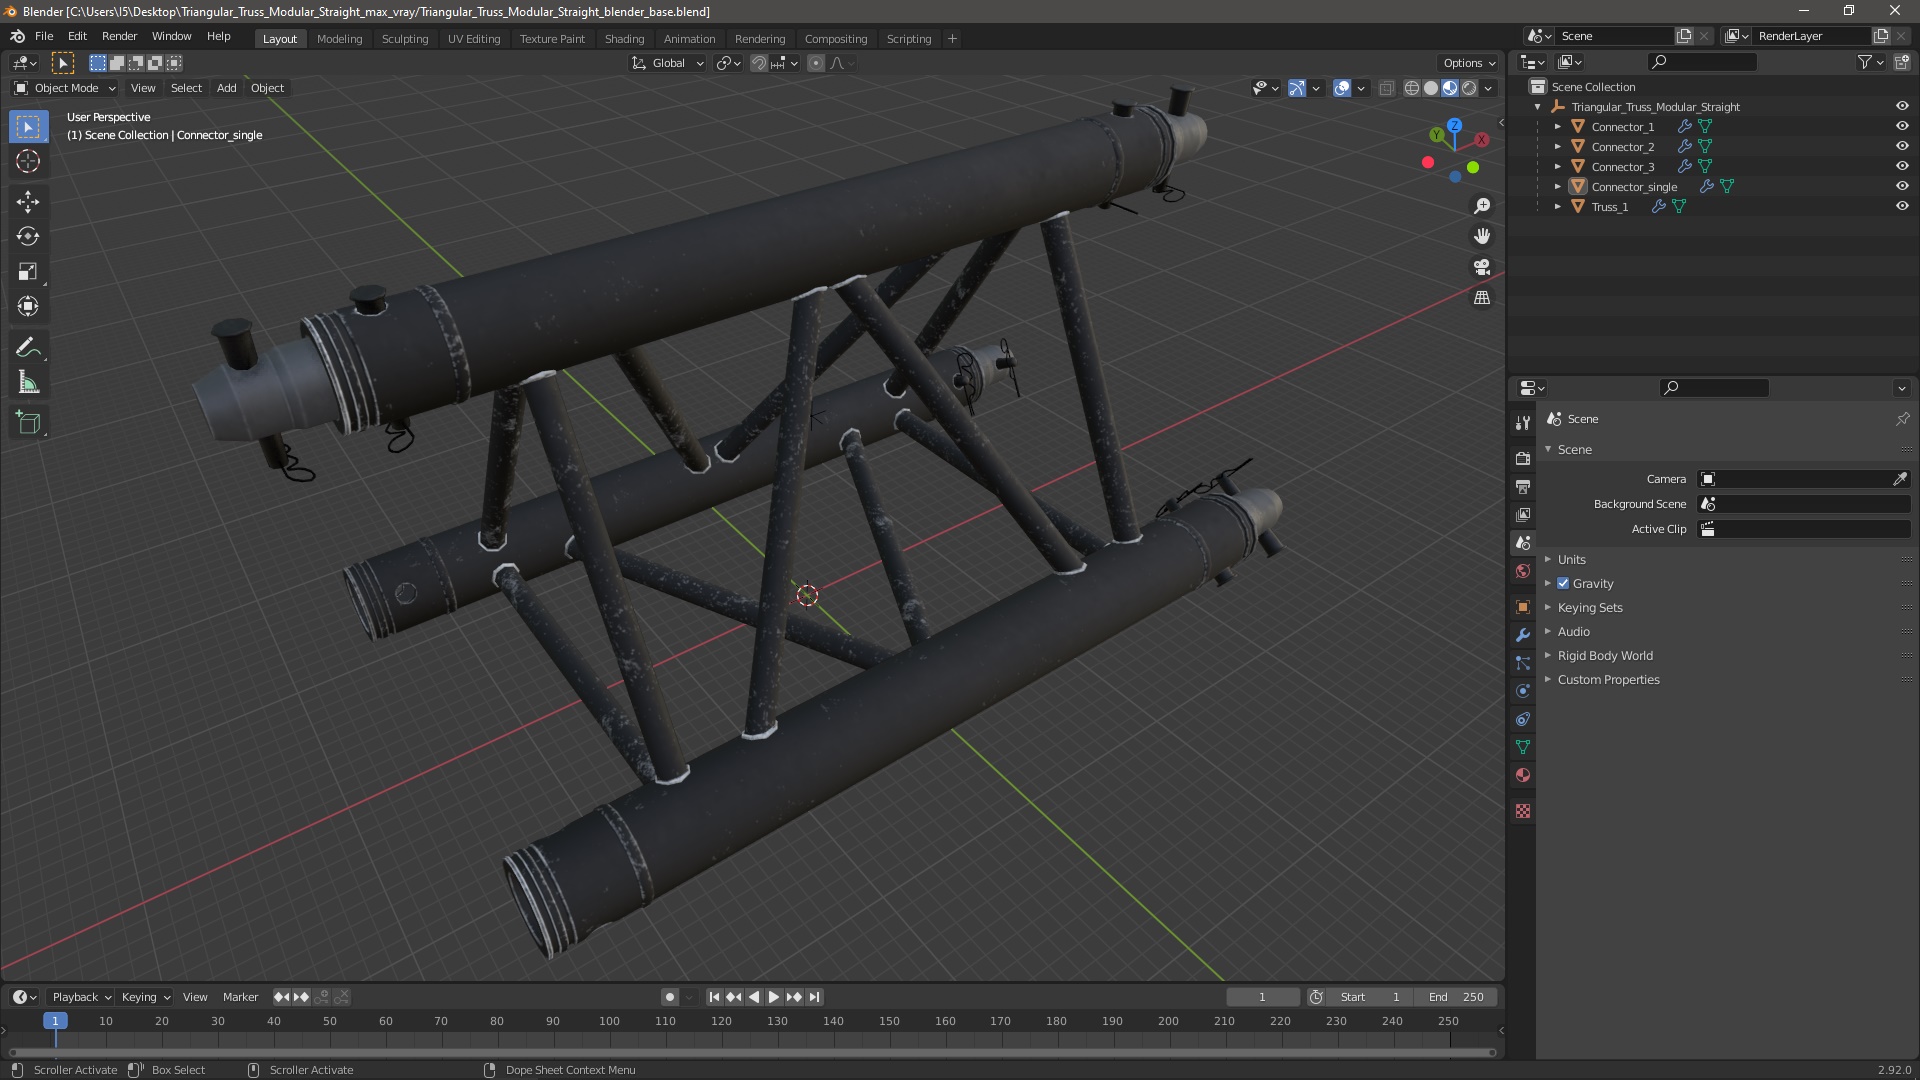Click the viewport pan hand icon

[1482, 236]
